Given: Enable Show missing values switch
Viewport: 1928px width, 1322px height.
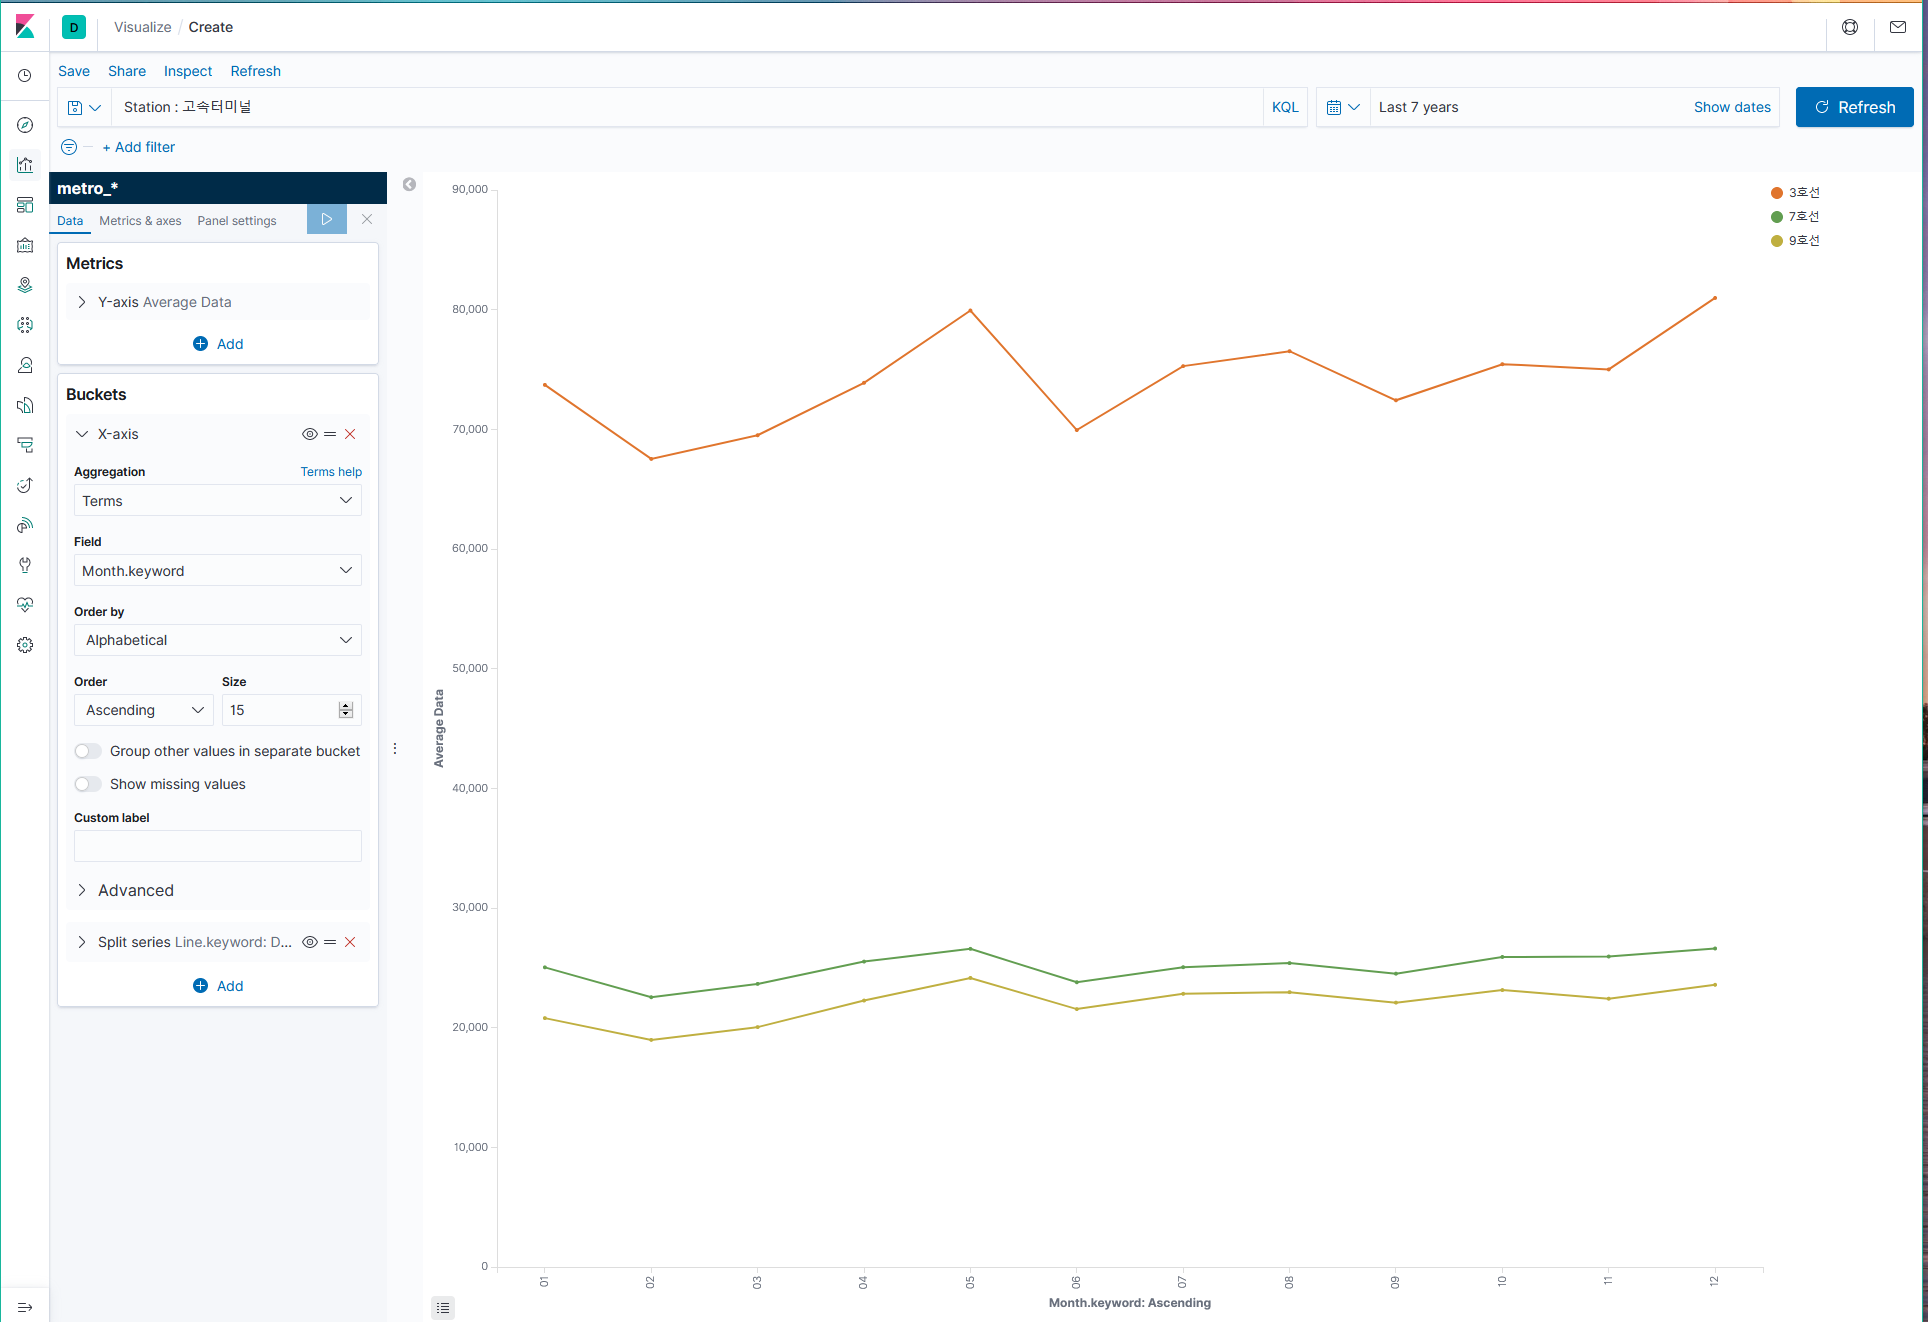Looking at the screenshot, I should tap(88, 784).
